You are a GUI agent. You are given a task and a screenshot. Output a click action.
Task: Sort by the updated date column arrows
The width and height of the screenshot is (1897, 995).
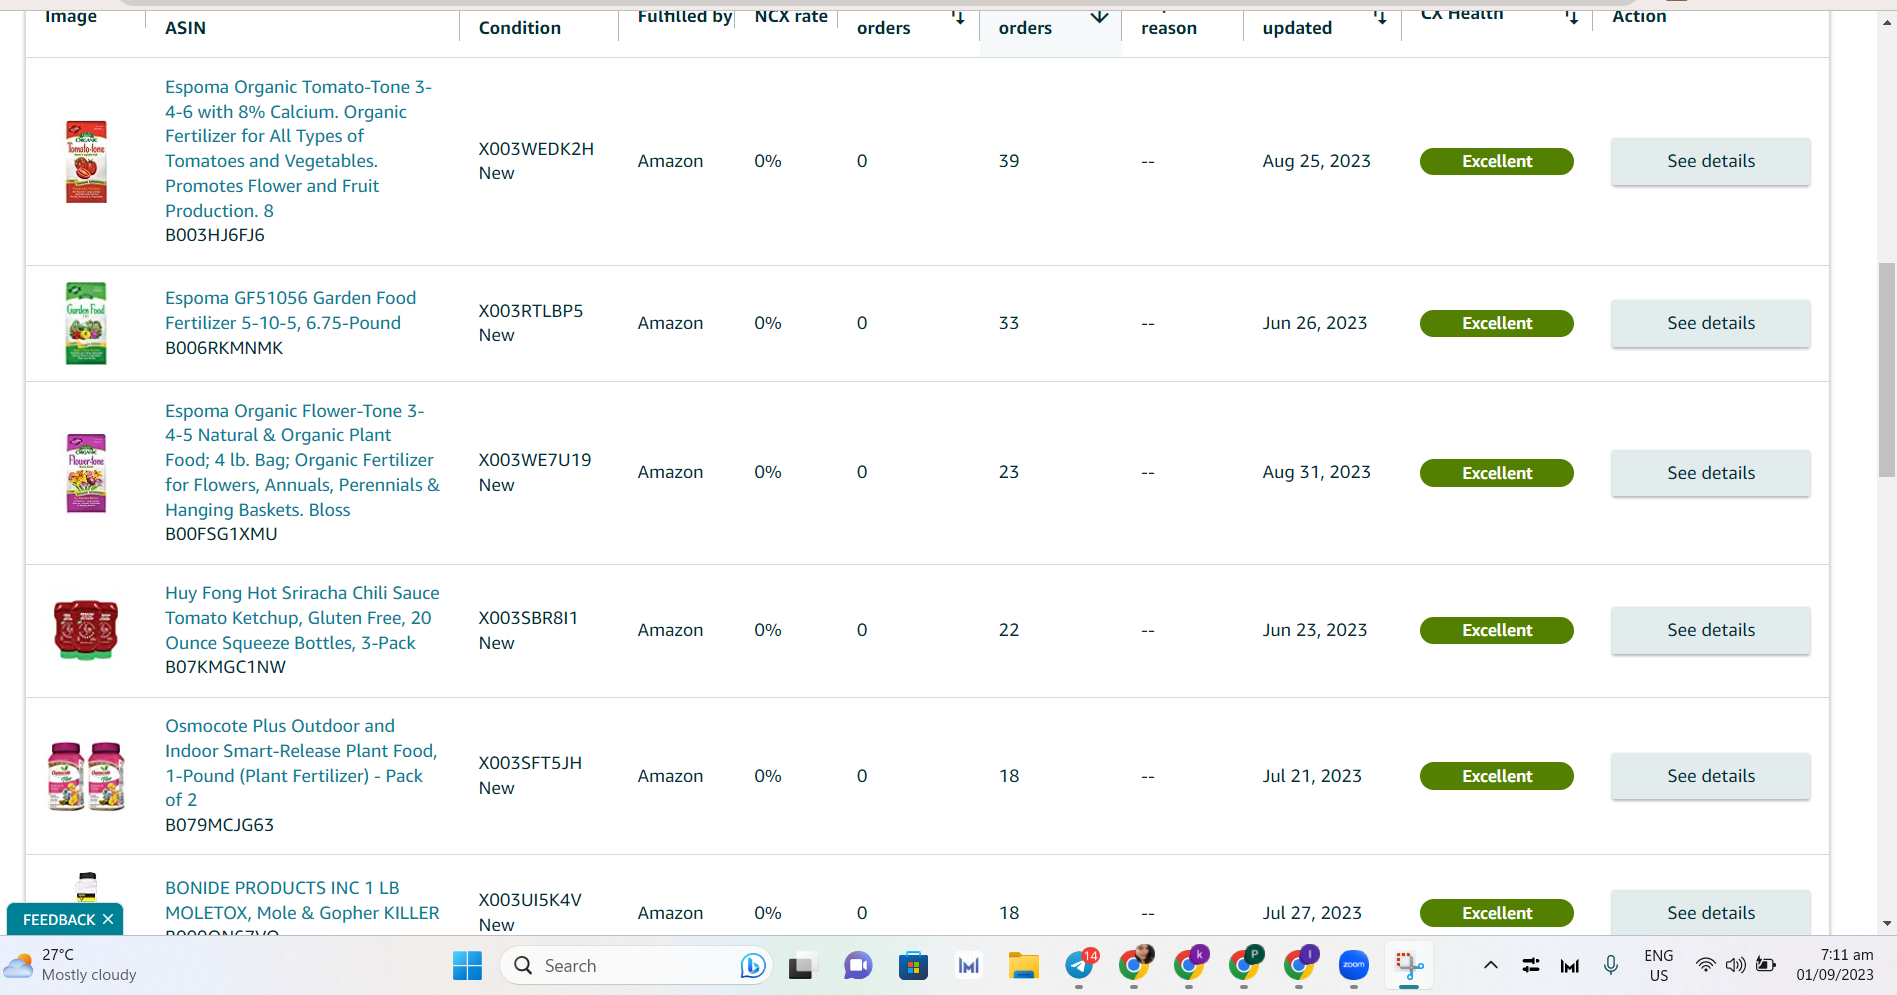click(x=1380, y=17)
